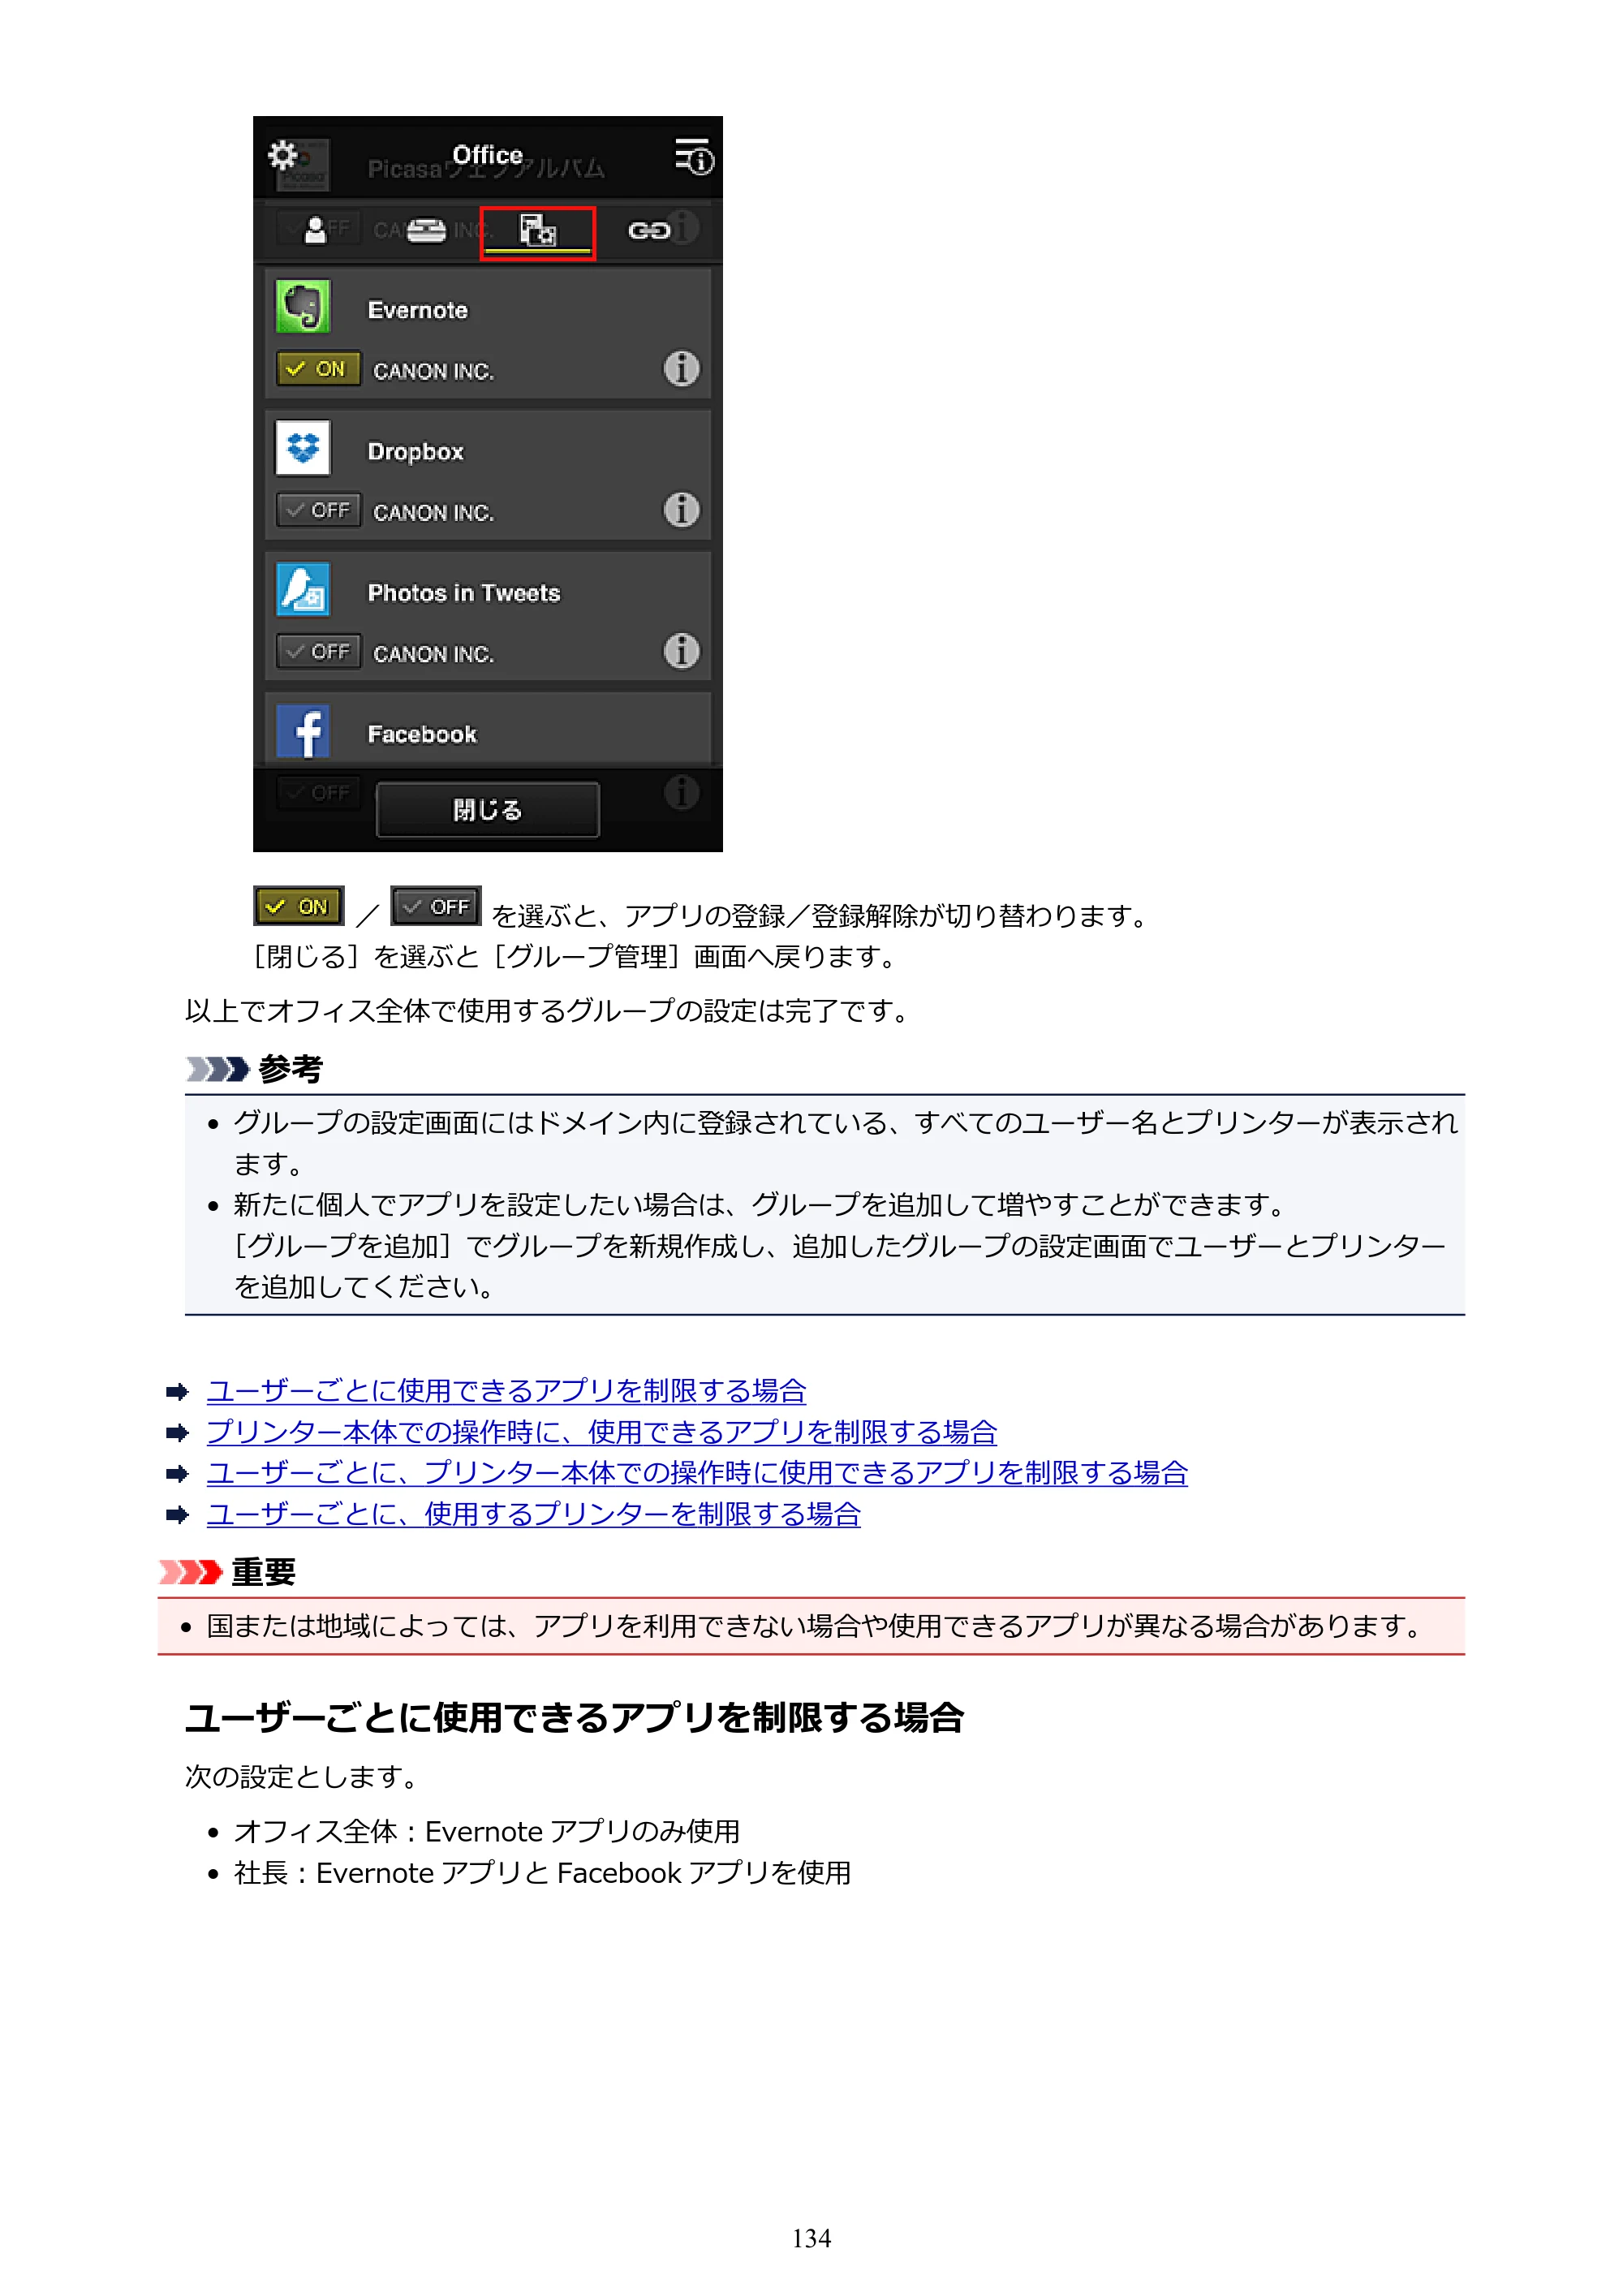Show info for Dropbox
The height and width of the screenshot is (2296, 1623).
click(682, 509)
